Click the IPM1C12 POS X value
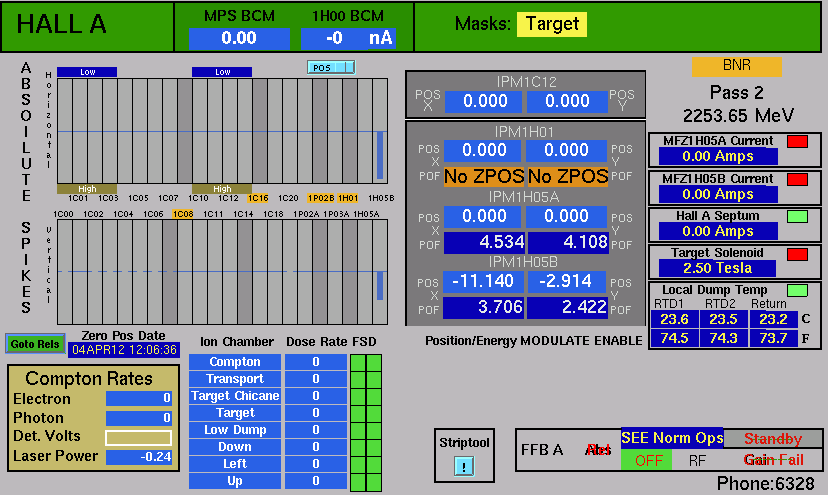828x495 pixels. click(484, 101)
